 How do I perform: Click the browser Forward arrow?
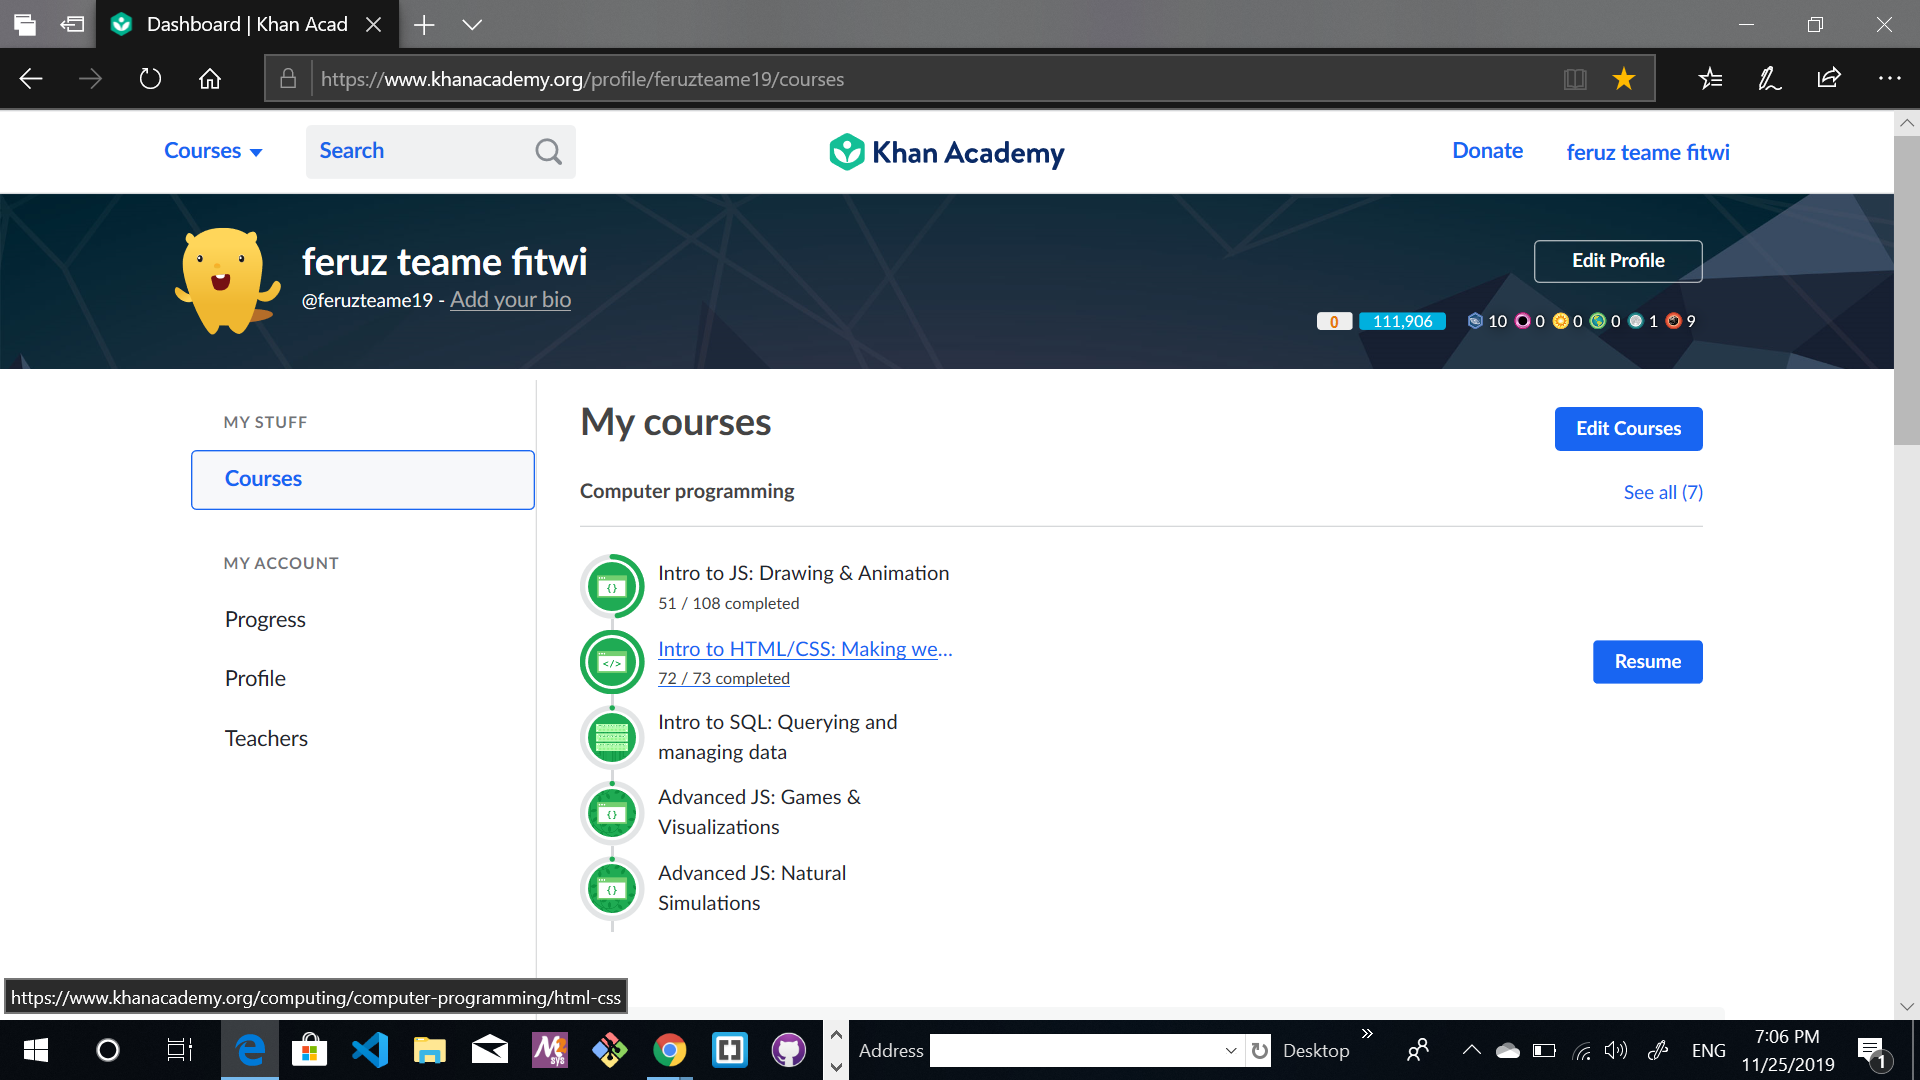click(90, 79)
